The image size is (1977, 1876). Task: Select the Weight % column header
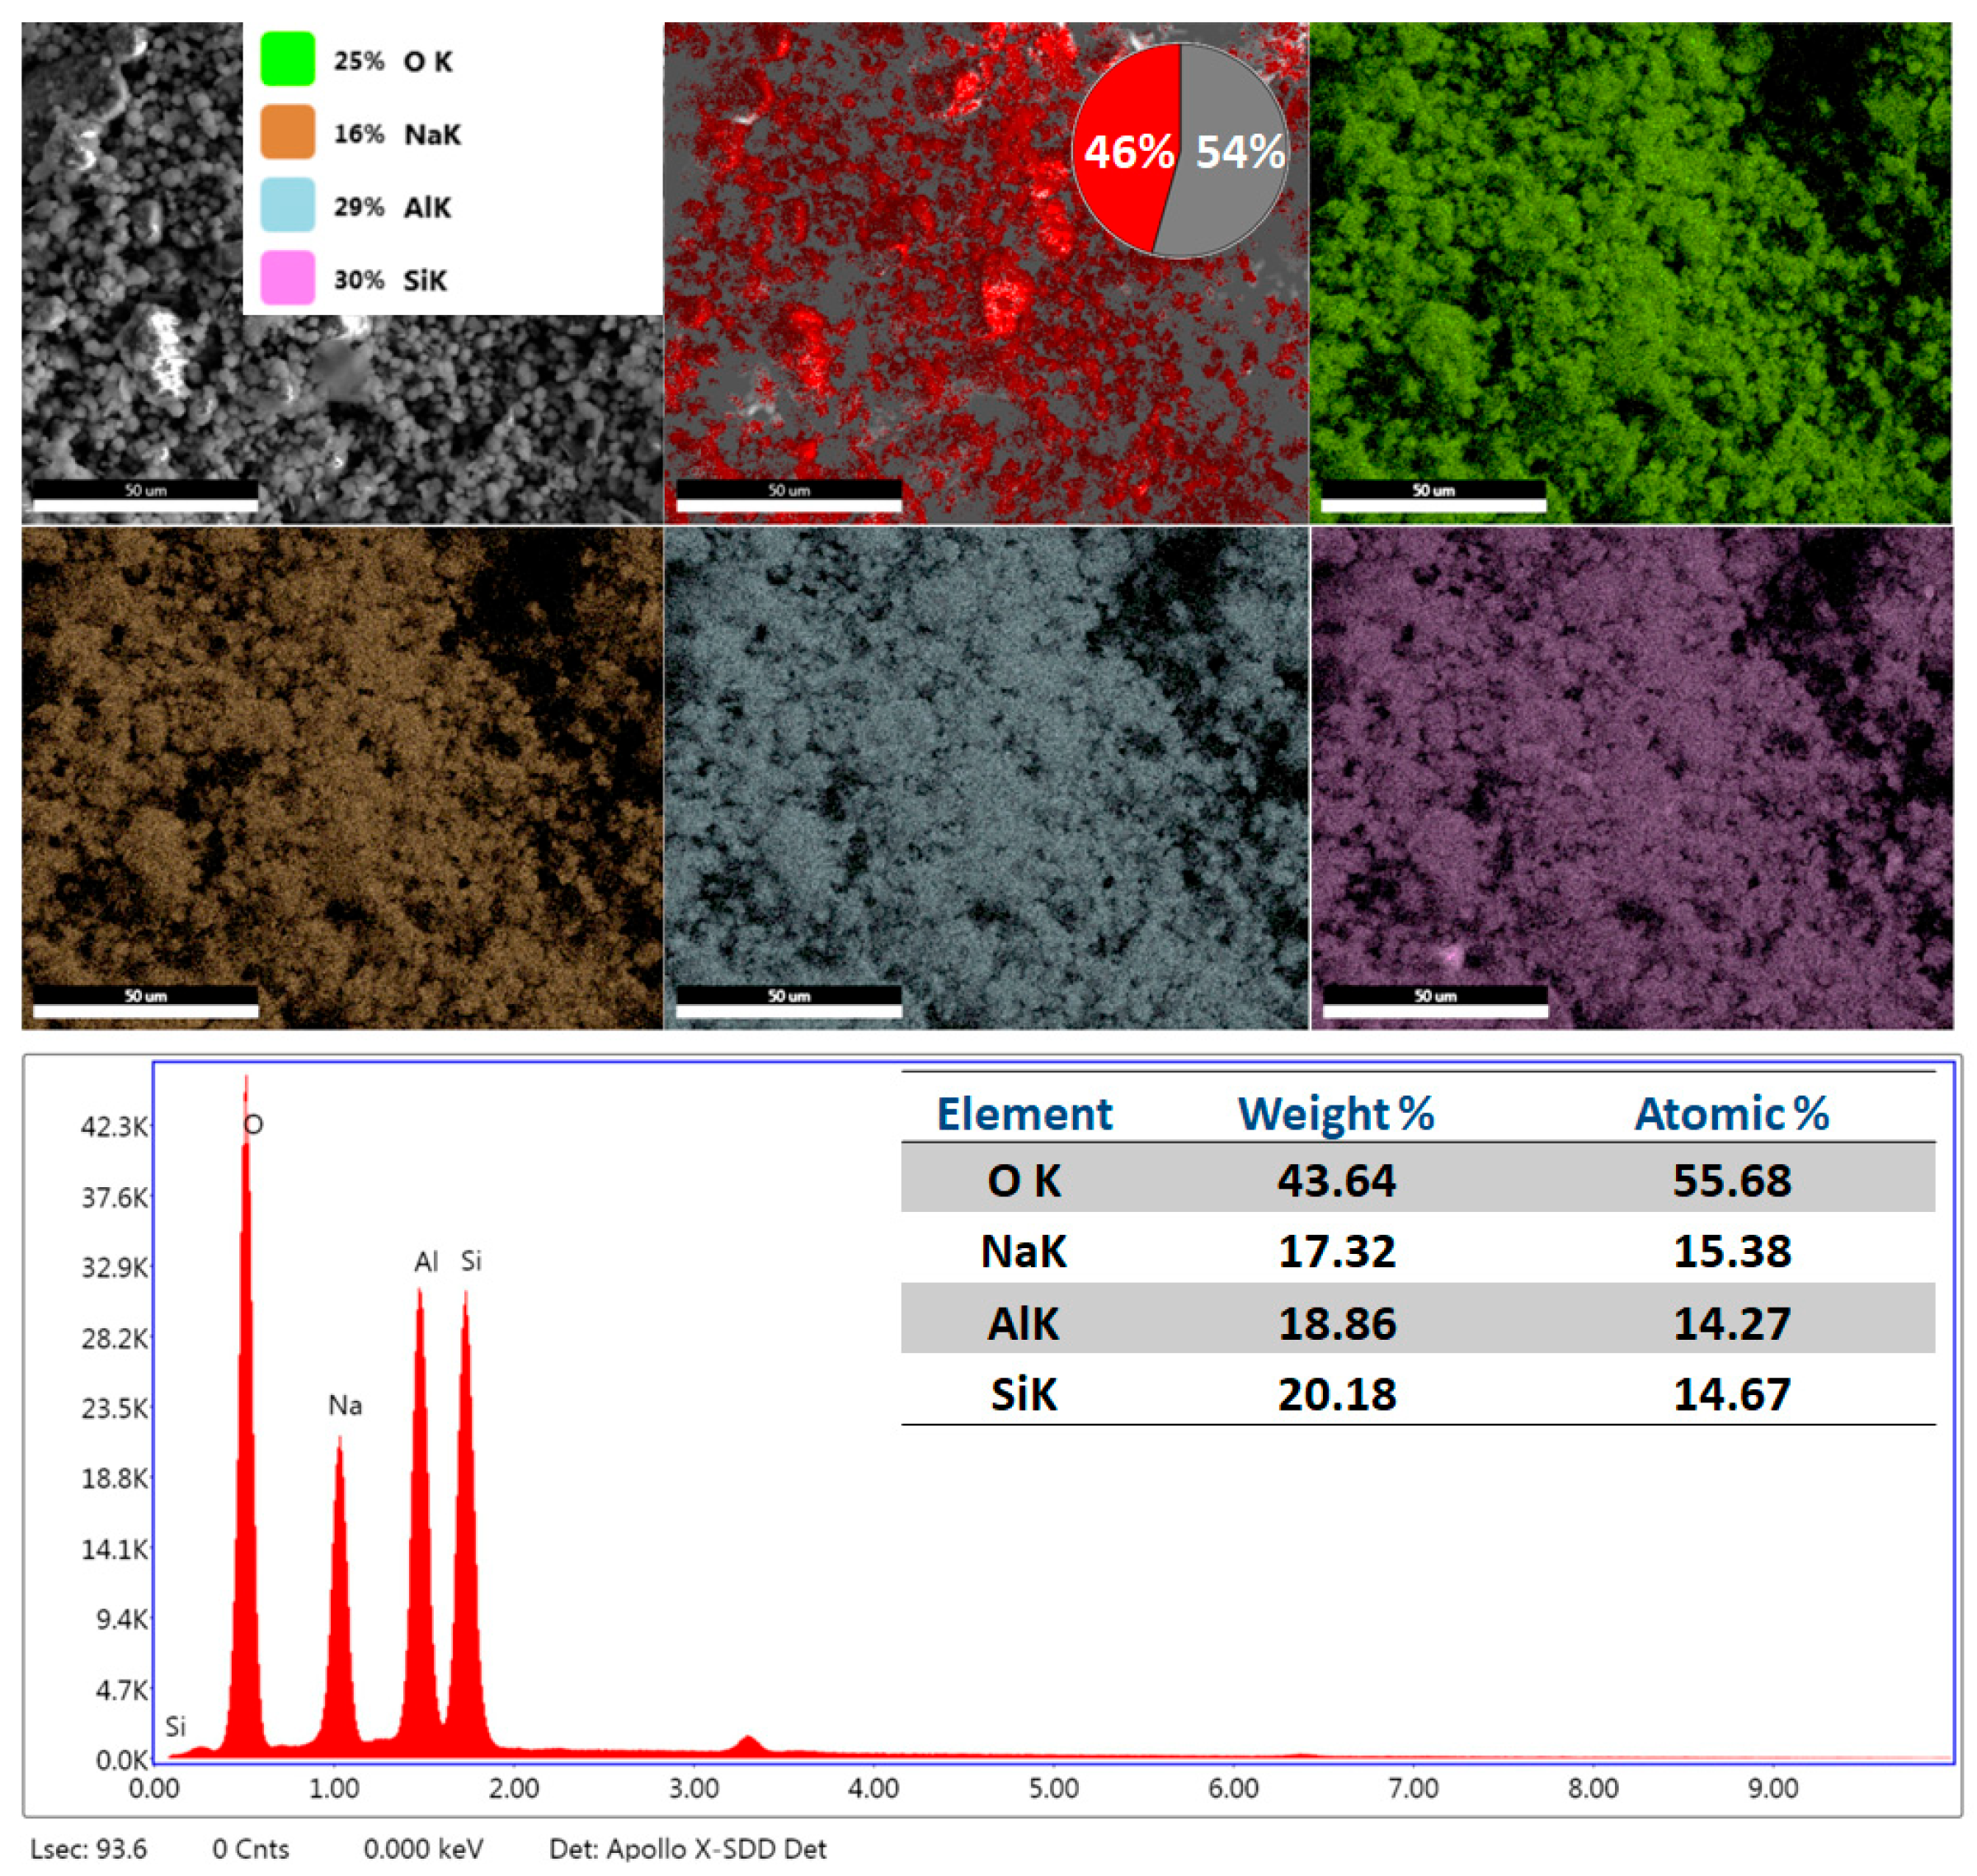click(x=1335, y=1113)
